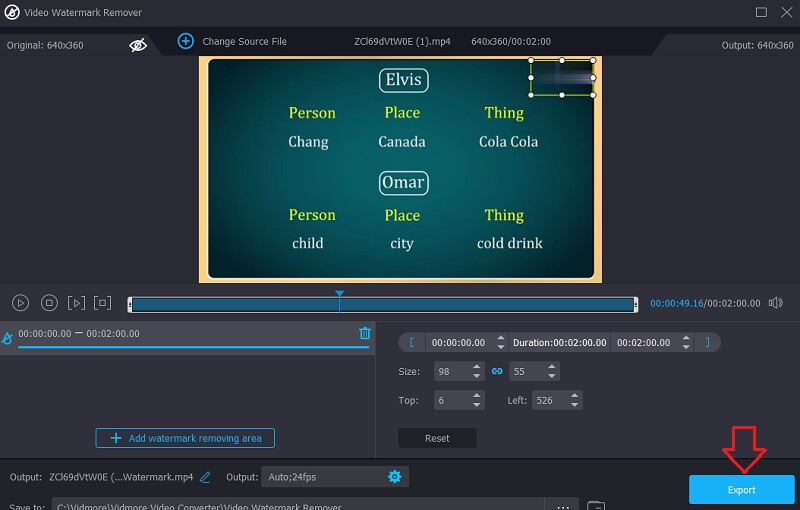This screenshot has height=510, width=800.
Task: Toggle the aspect ratio link lock
Action: (x=497, y=371)
